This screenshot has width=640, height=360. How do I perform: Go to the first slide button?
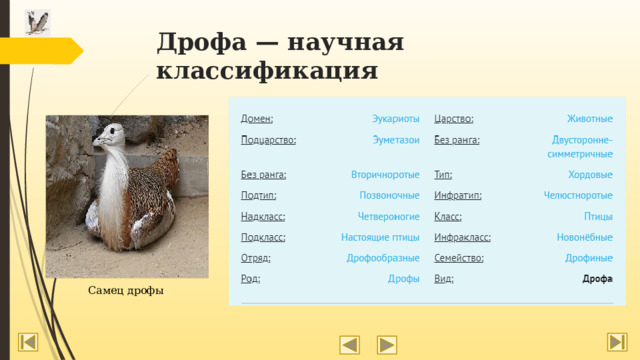pos(28,342)
